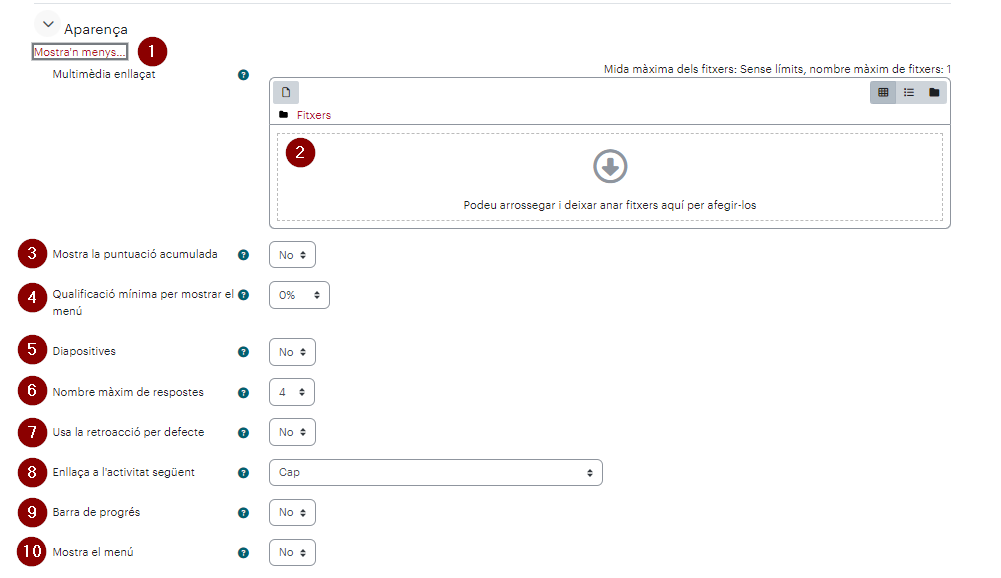Click the add file icon in file picker
Image resolution: width=1001 pixels, height=578 pixels.
[286, 92]
